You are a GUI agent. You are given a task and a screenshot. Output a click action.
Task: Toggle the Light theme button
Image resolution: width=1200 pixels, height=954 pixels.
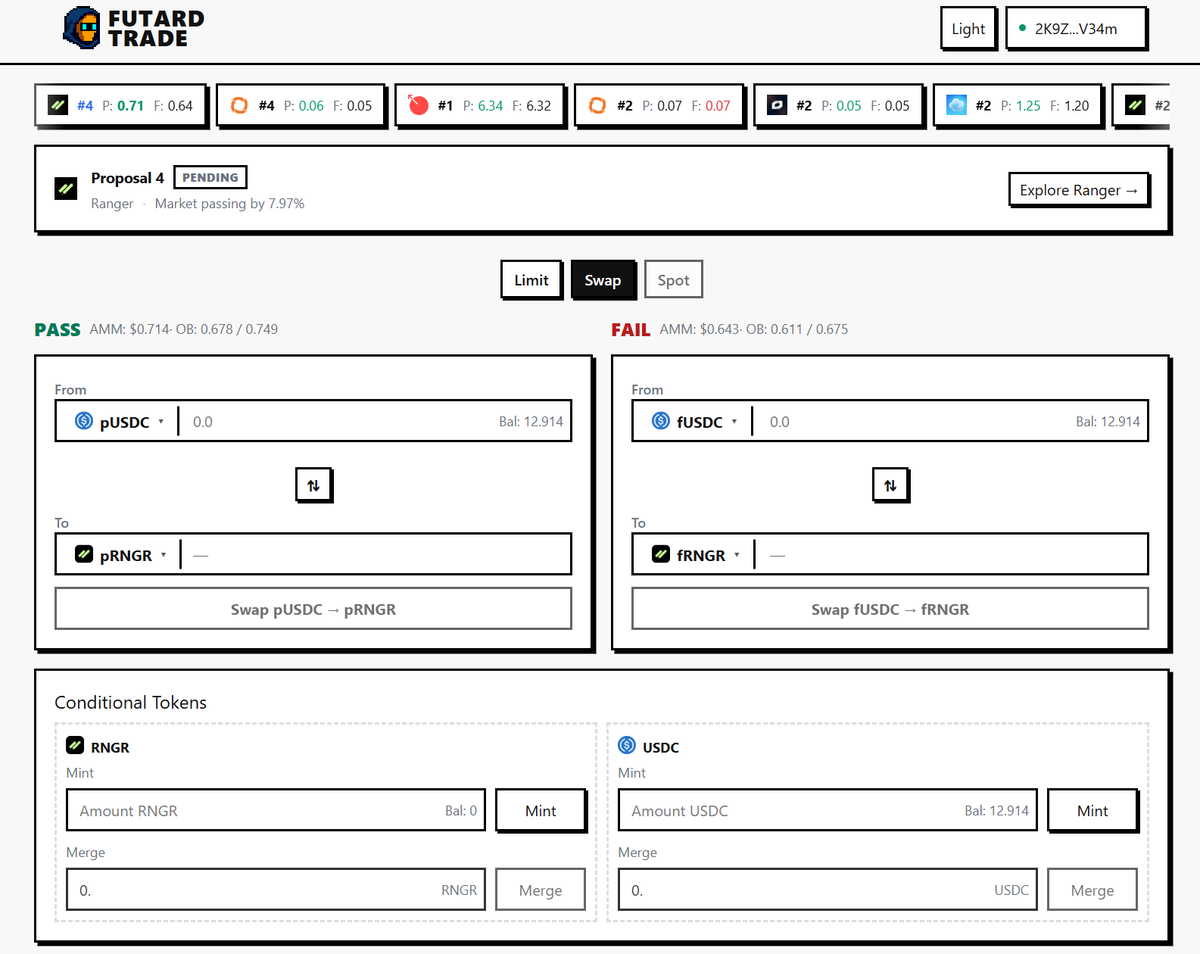click(x=968, y=29)
